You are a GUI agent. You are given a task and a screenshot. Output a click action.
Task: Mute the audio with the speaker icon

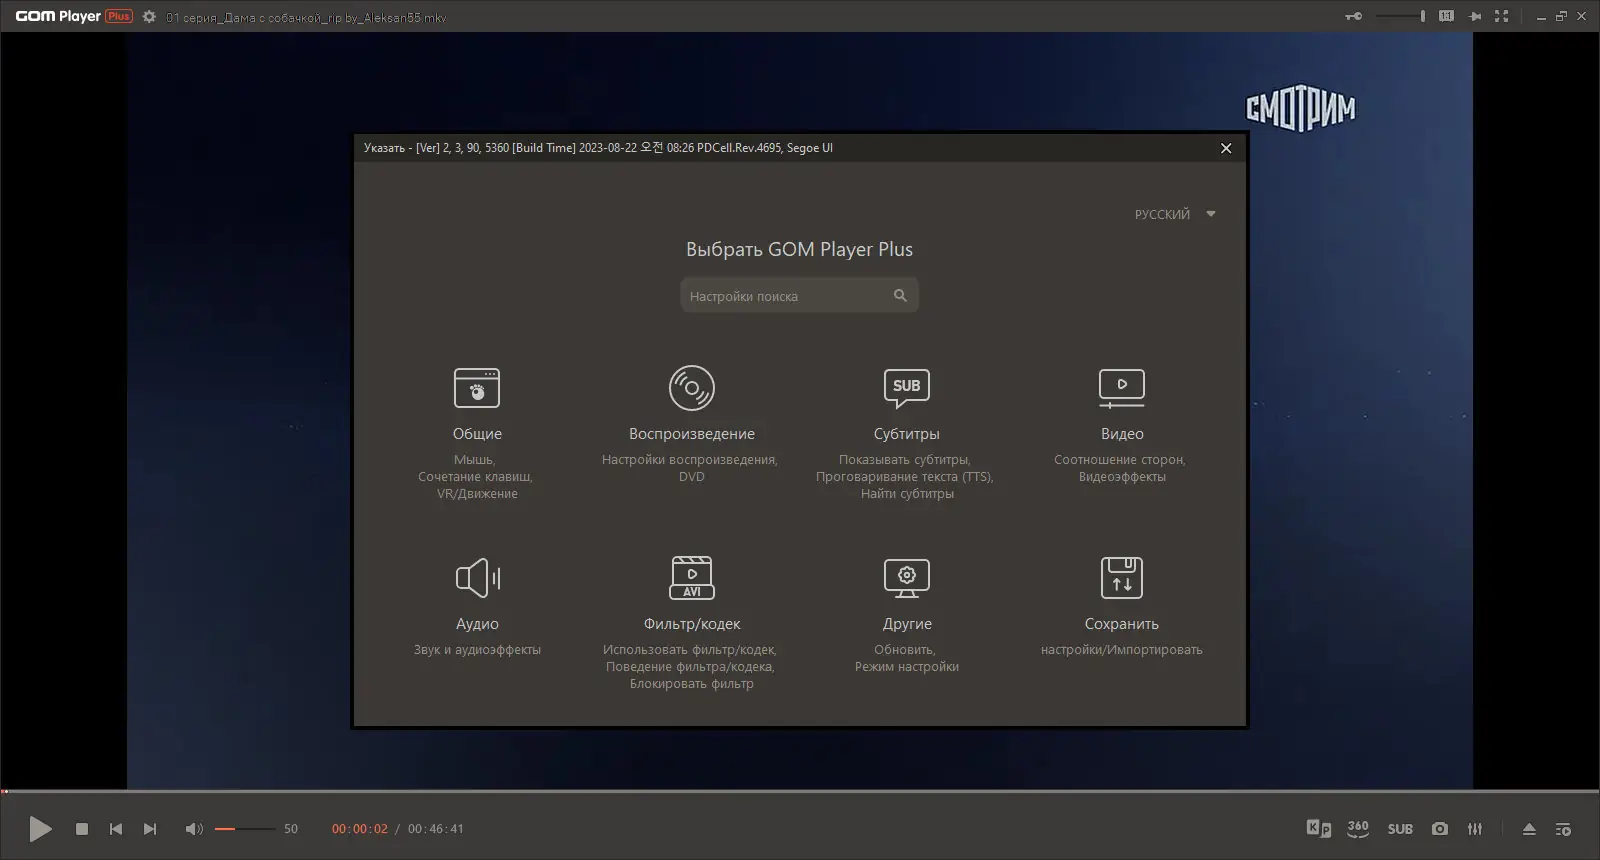point(194,828)
